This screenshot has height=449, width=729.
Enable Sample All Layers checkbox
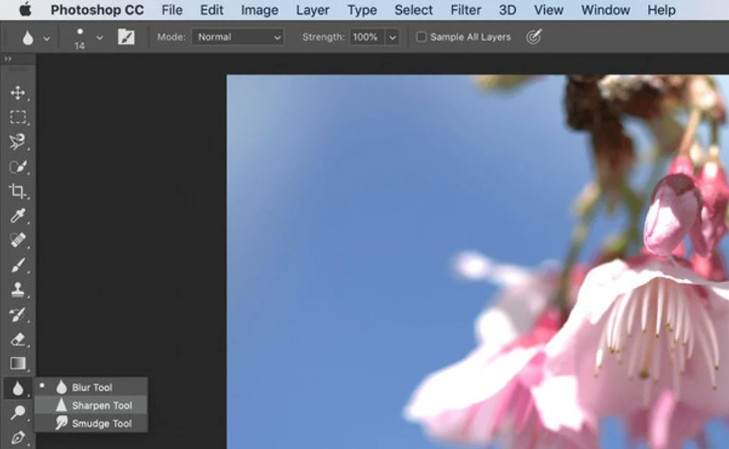421,37
